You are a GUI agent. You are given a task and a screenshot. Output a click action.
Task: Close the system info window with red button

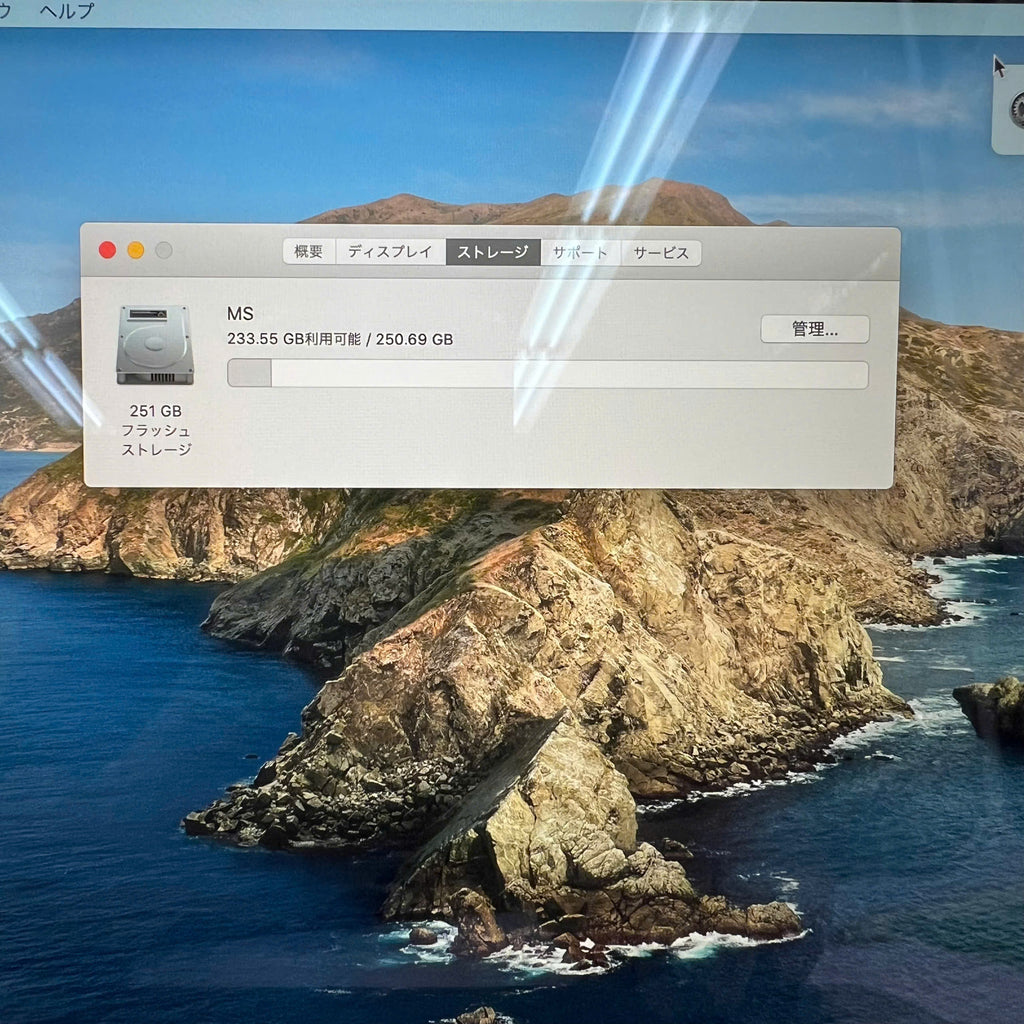(107, 249)
